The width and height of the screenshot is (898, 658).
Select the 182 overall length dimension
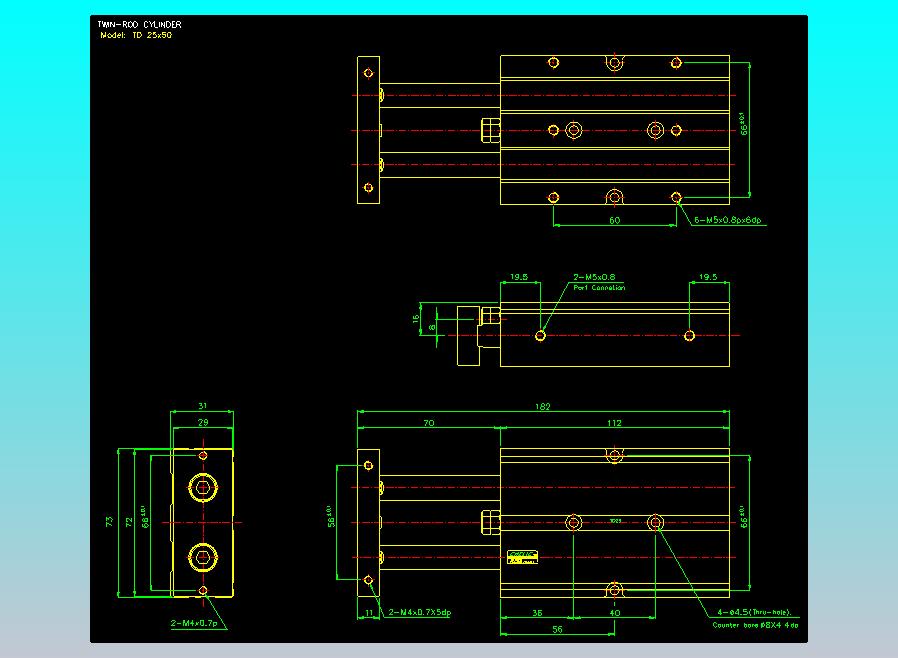(542, 407)
